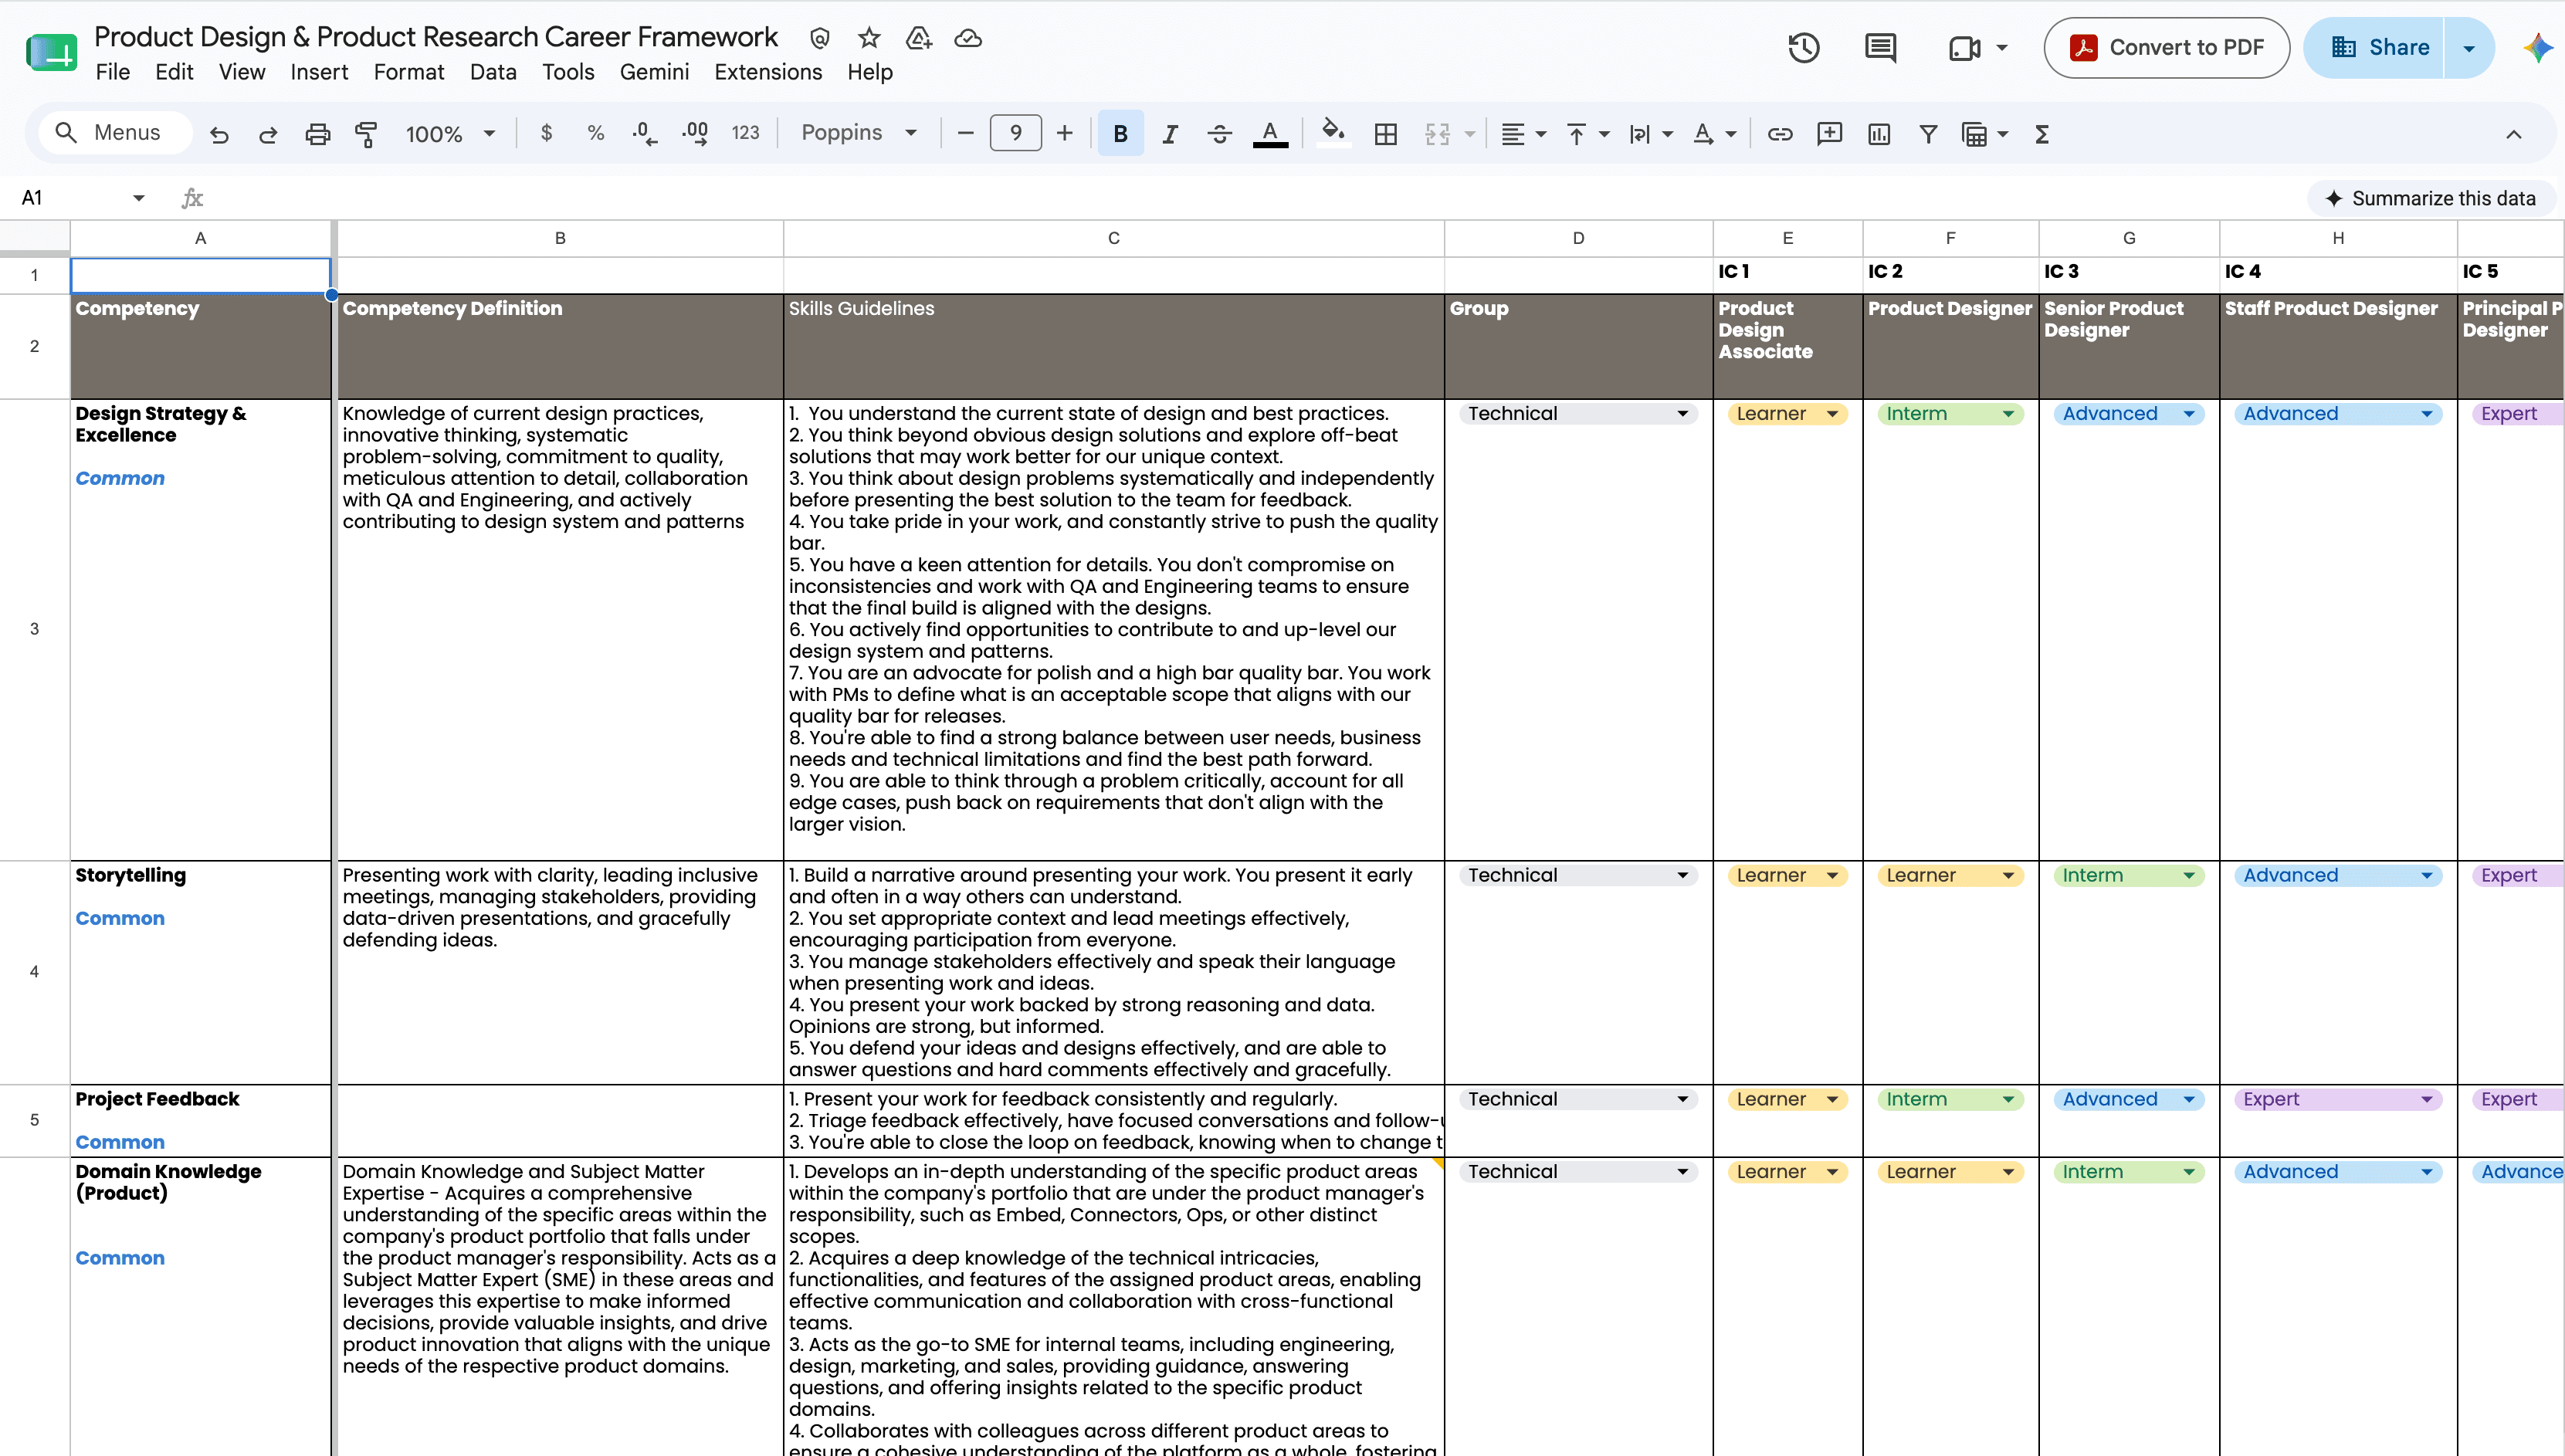Screen dimensions: 2565x1456
Task: Insert chart icon in toolbar
Action: (1879, 134)
